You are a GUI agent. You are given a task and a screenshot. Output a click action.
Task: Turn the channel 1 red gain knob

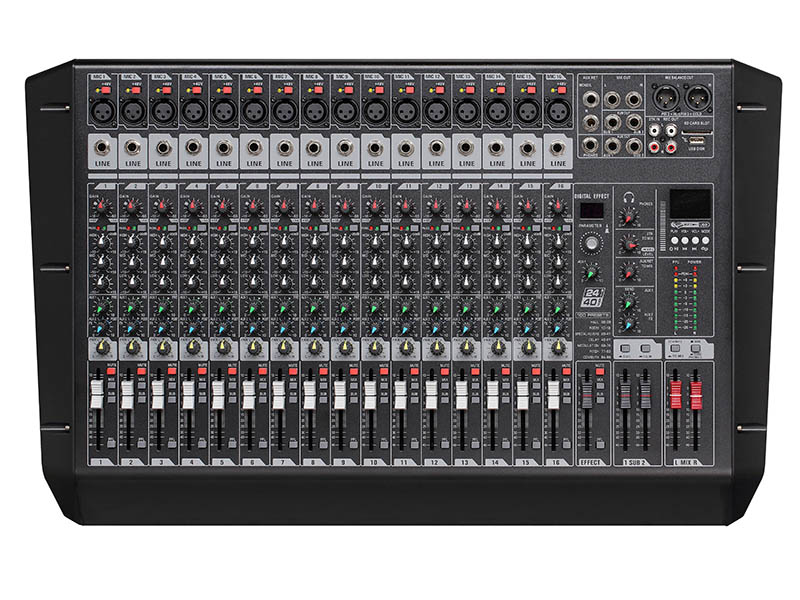point(100,206)
